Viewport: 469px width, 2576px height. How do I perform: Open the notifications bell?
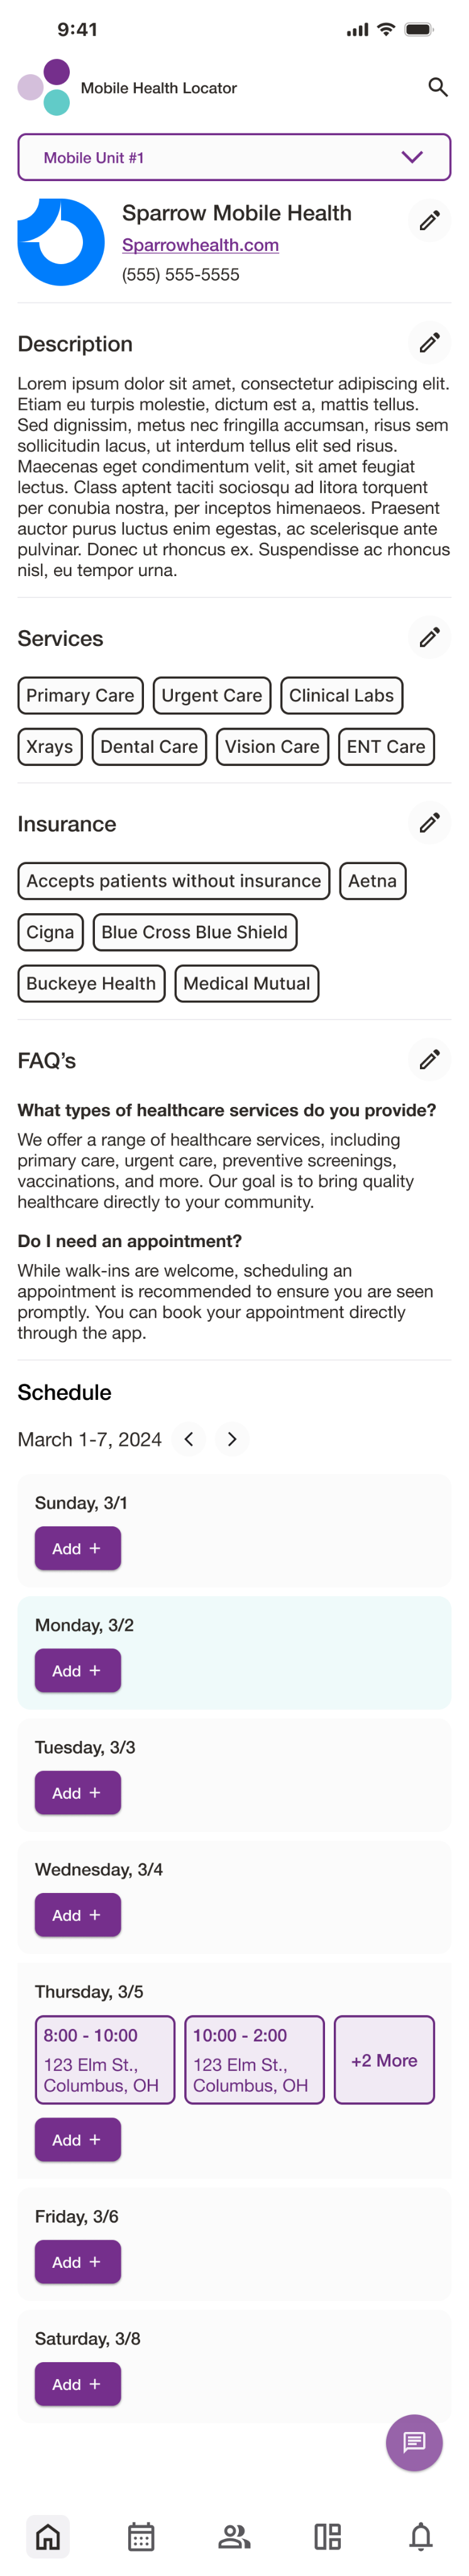421,2536
